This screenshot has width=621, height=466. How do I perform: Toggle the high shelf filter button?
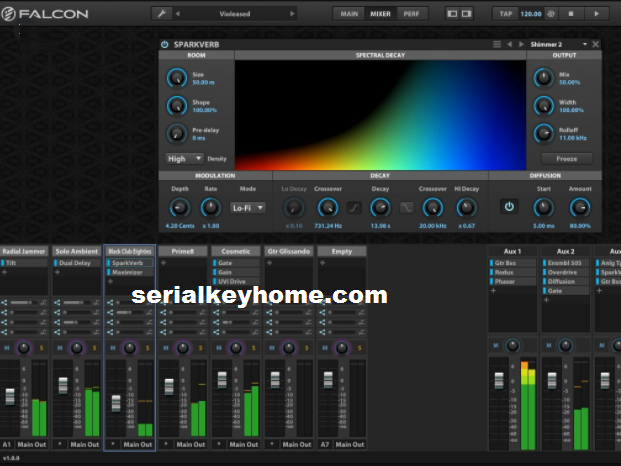407,207
